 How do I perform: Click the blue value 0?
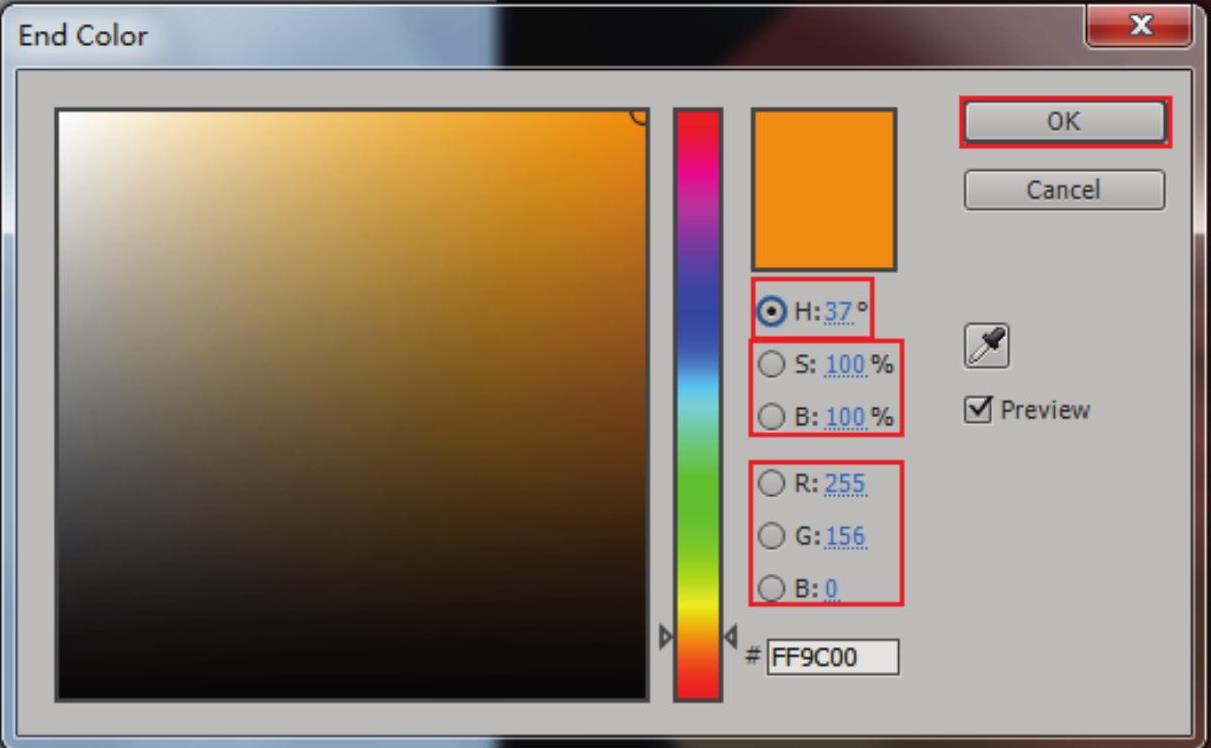pyautogui.click(x=832, y=589)
